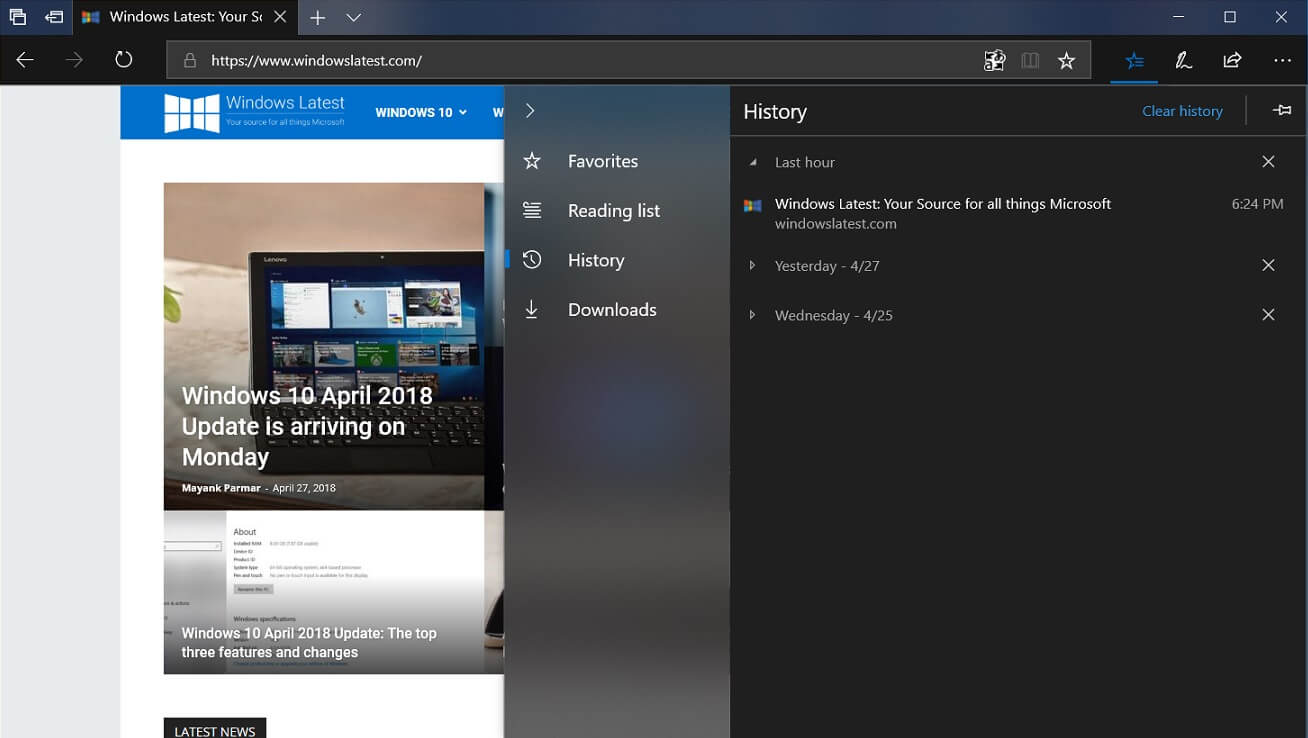The height and width of the screenshot is (738, 1308).
Task: Pin the History pane open
Action: click(x=1282, y=111)
